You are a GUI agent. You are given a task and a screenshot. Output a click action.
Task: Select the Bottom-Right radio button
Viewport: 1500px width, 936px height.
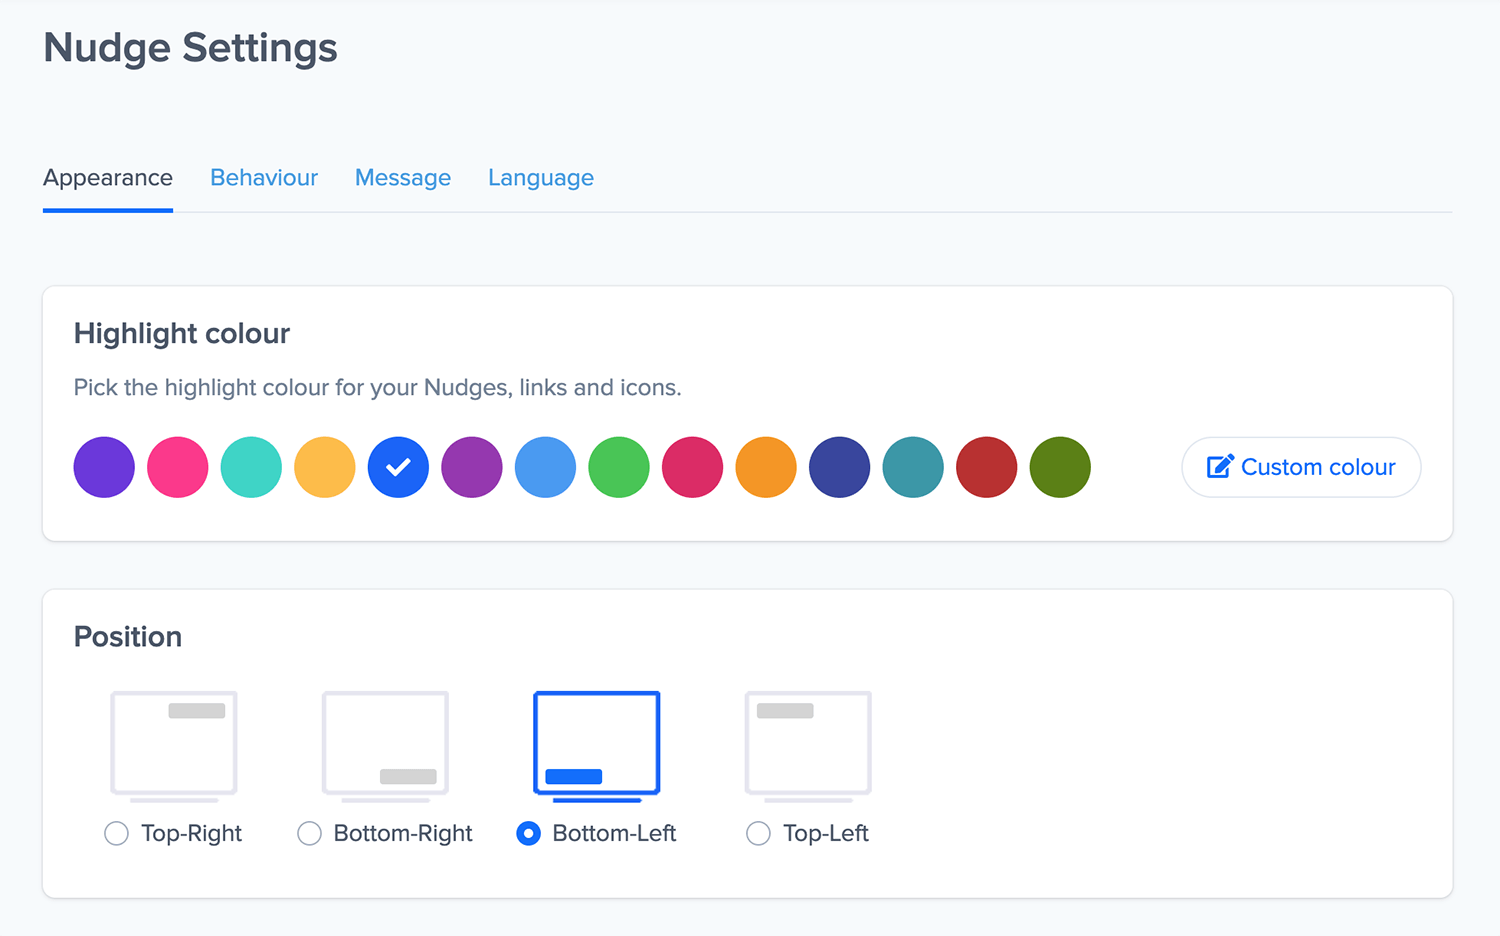click(310, 833)
